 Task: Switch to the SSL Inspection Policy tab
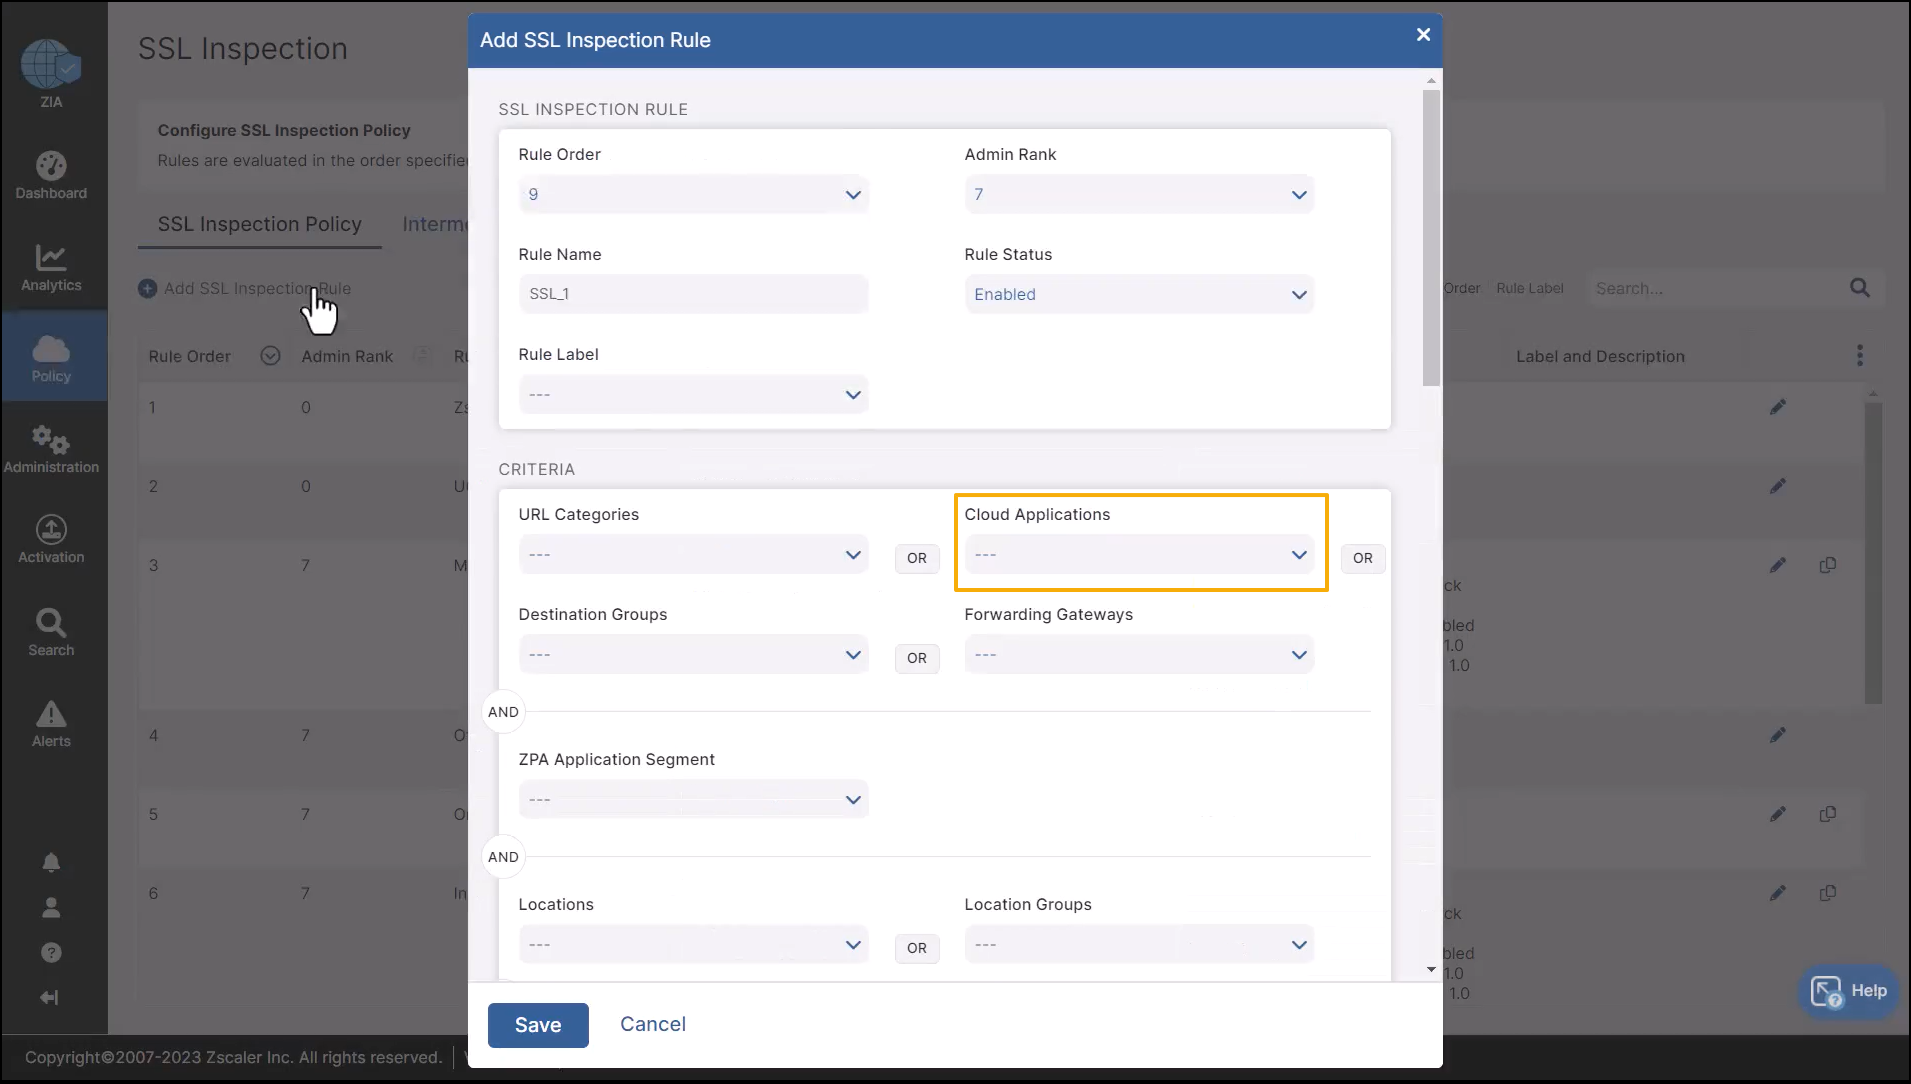click(259, 224)
